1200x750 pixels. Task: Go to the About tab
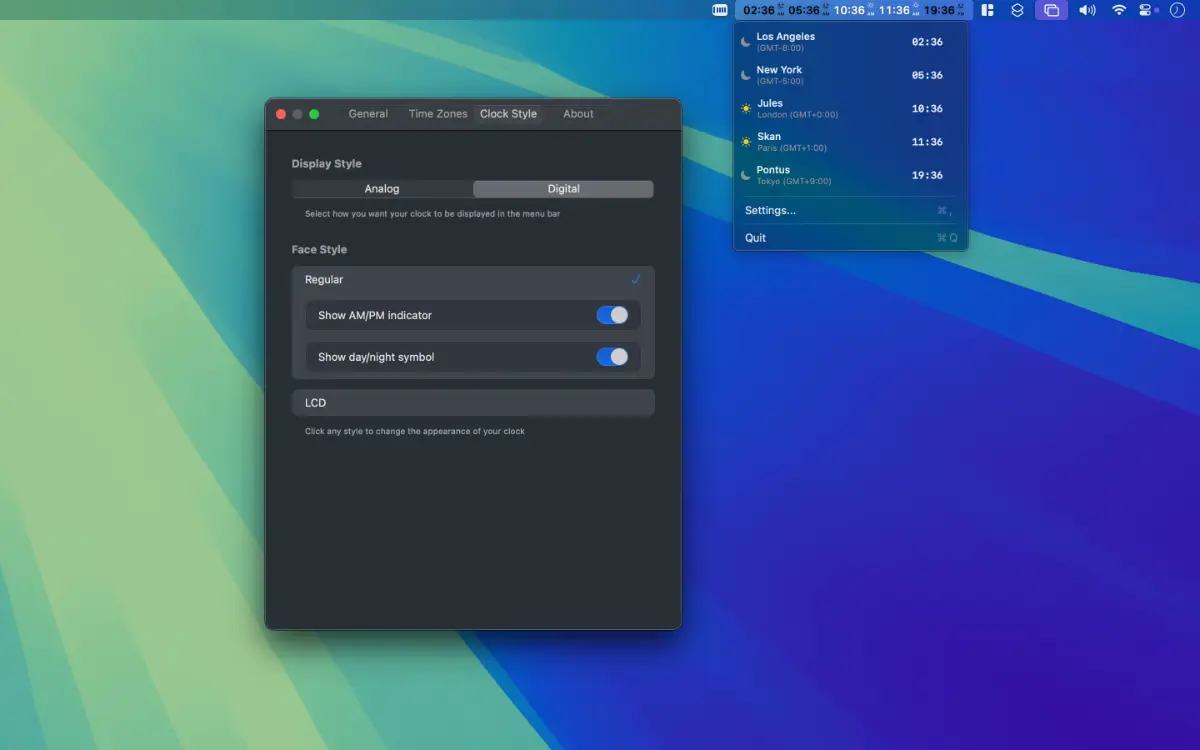coord(578,114)
